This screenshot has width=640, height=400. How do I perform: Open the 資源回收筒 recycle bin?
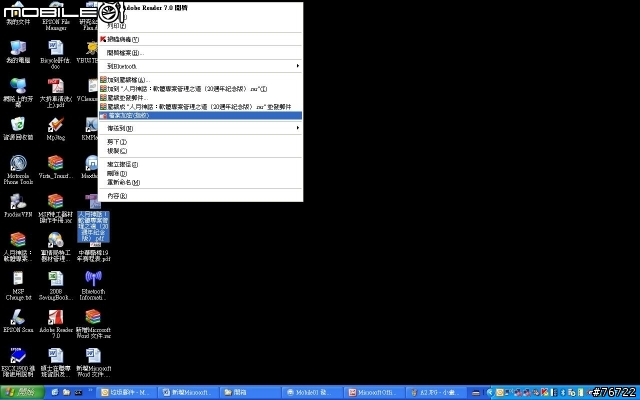[18, 129]
